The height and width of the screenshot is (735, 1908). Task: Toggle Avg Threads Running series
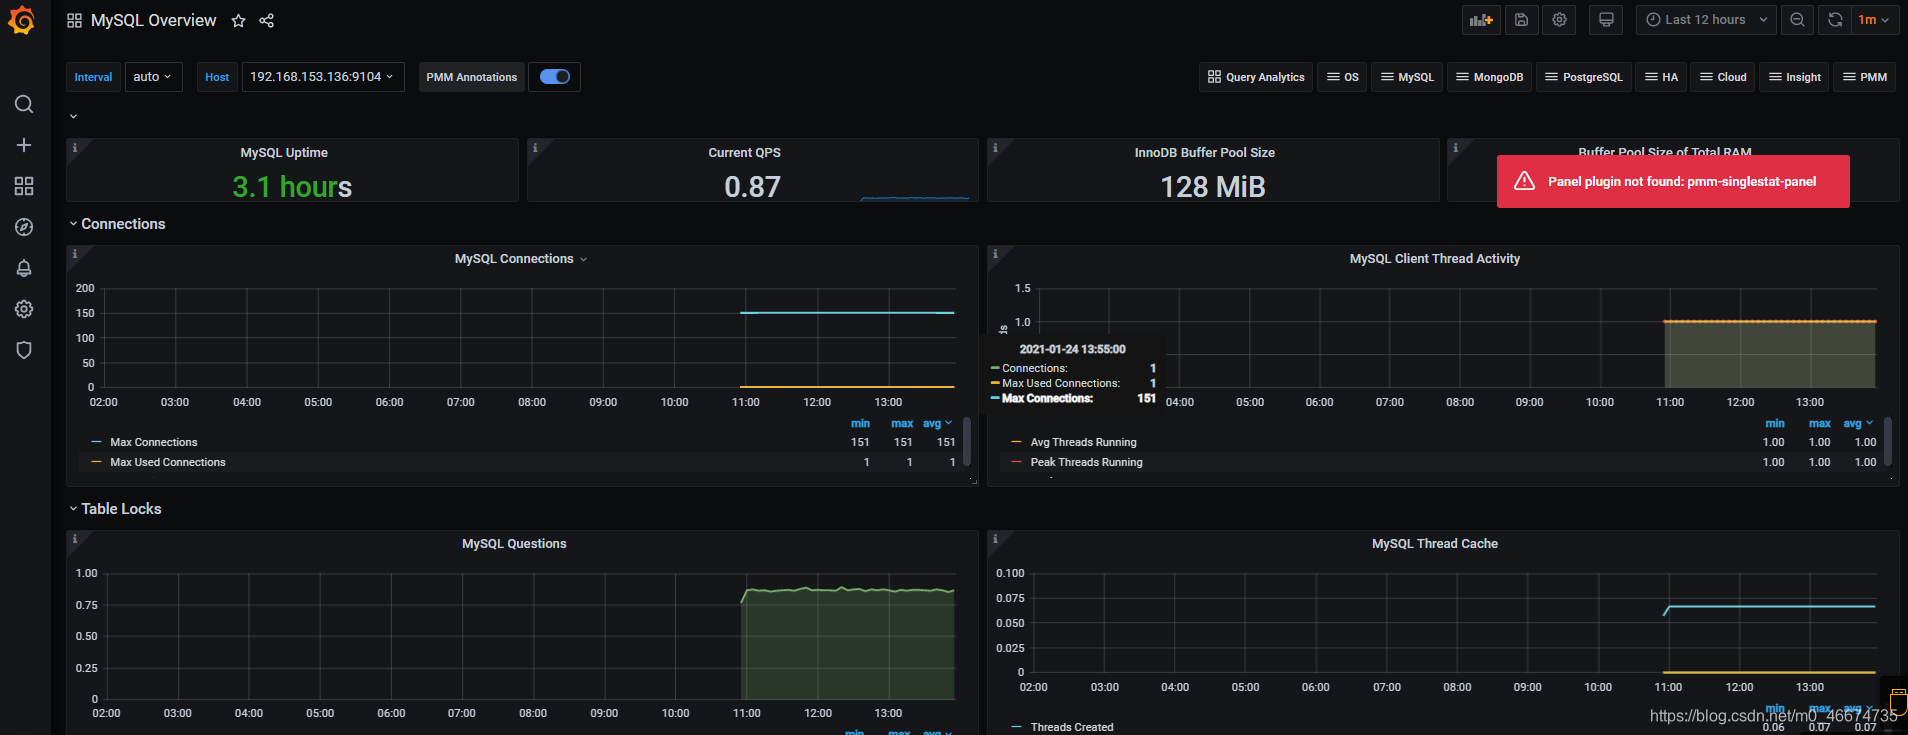click(x=1083, y=442)
